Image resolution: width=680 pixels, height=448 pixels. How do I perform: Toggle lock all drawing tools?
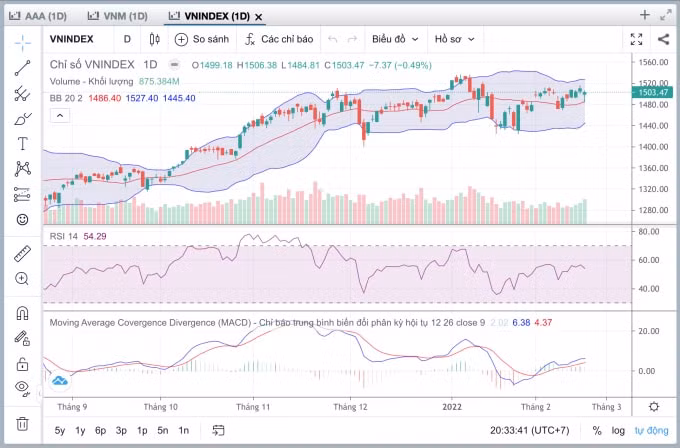pos(23,363)
